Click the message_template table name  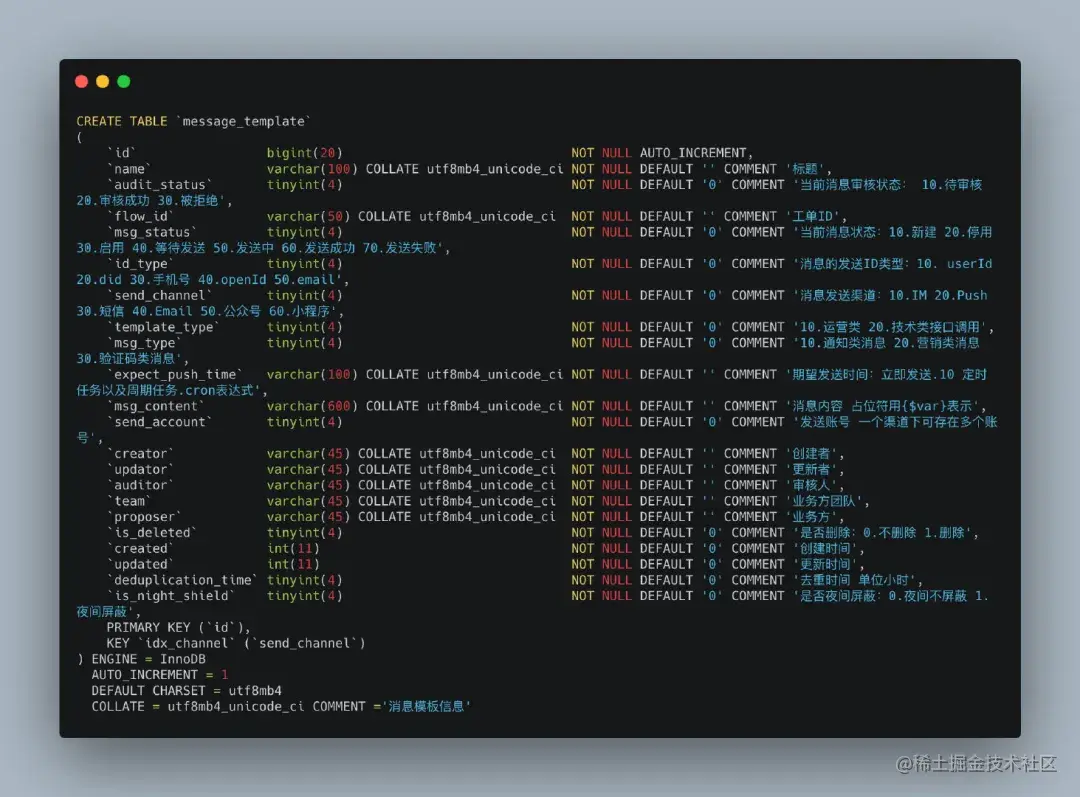(x=244, y=121)
